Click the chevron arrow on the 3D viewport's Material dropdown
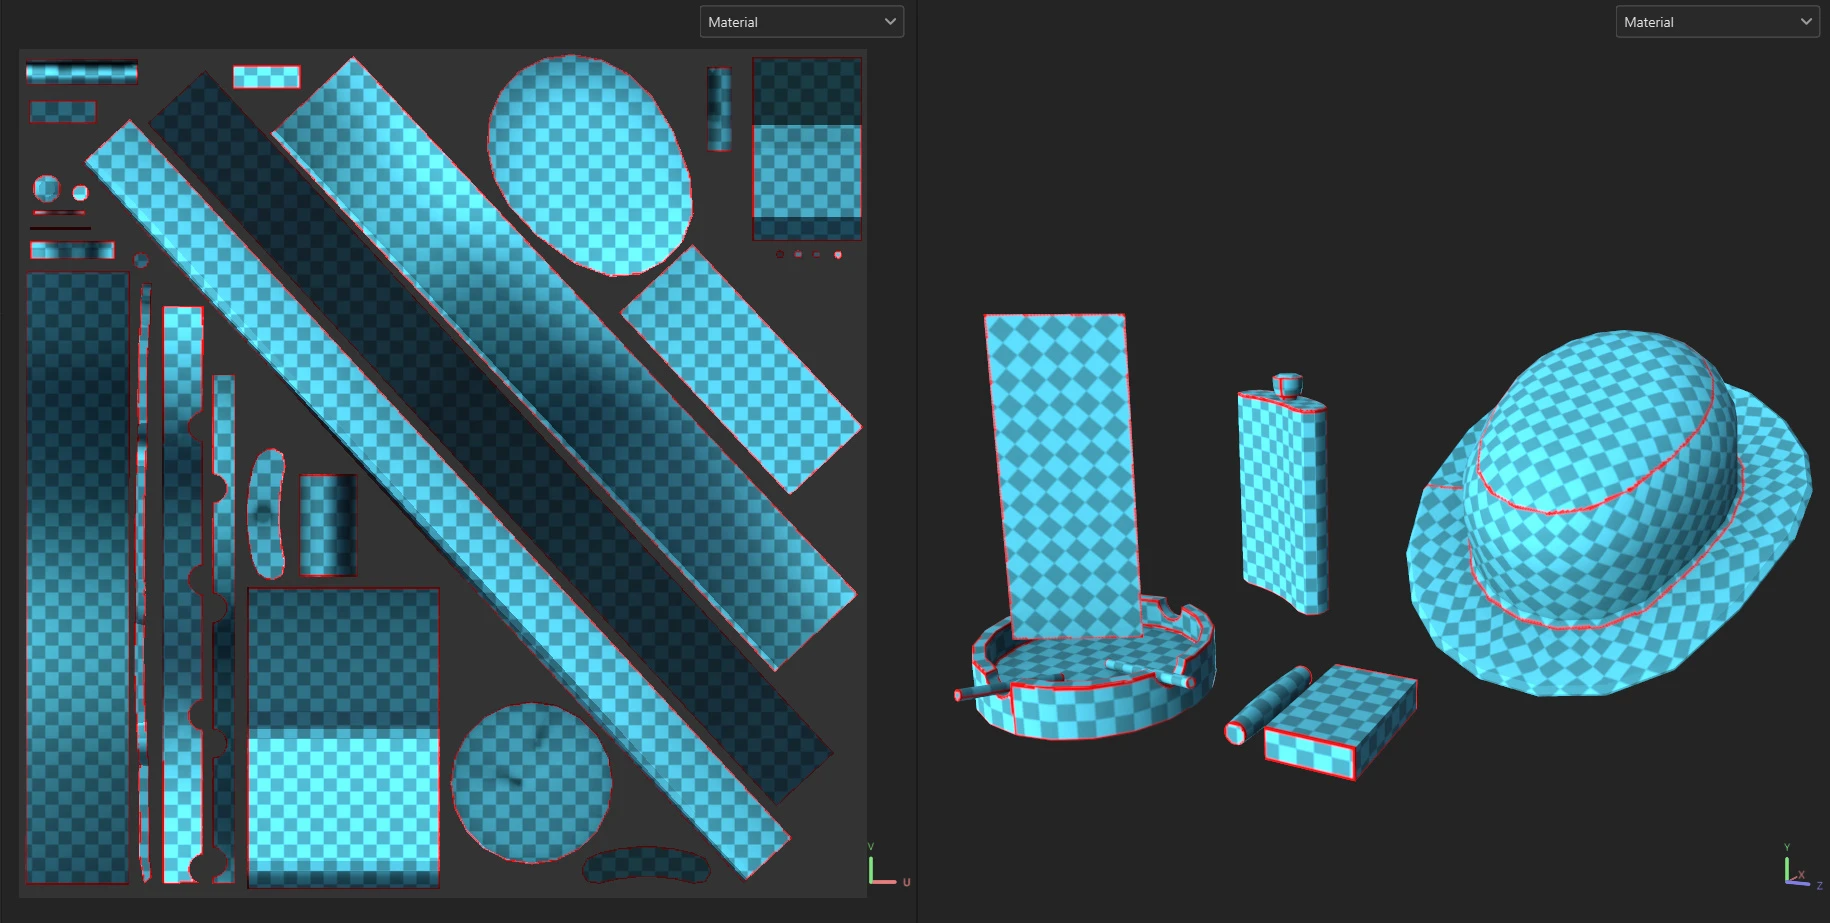This screenshot has width=1830, height=923. (1806, 22)
